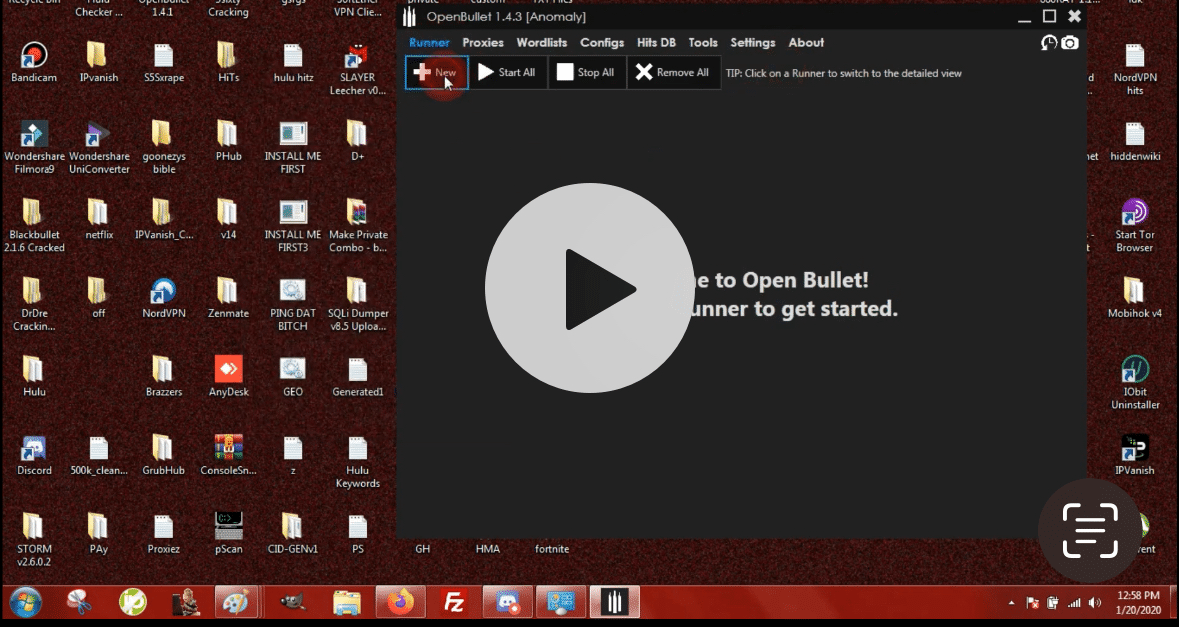The image size is (1179, 627).
Task: Click the text scan overlay icon
Action: tap(1090, 531)
